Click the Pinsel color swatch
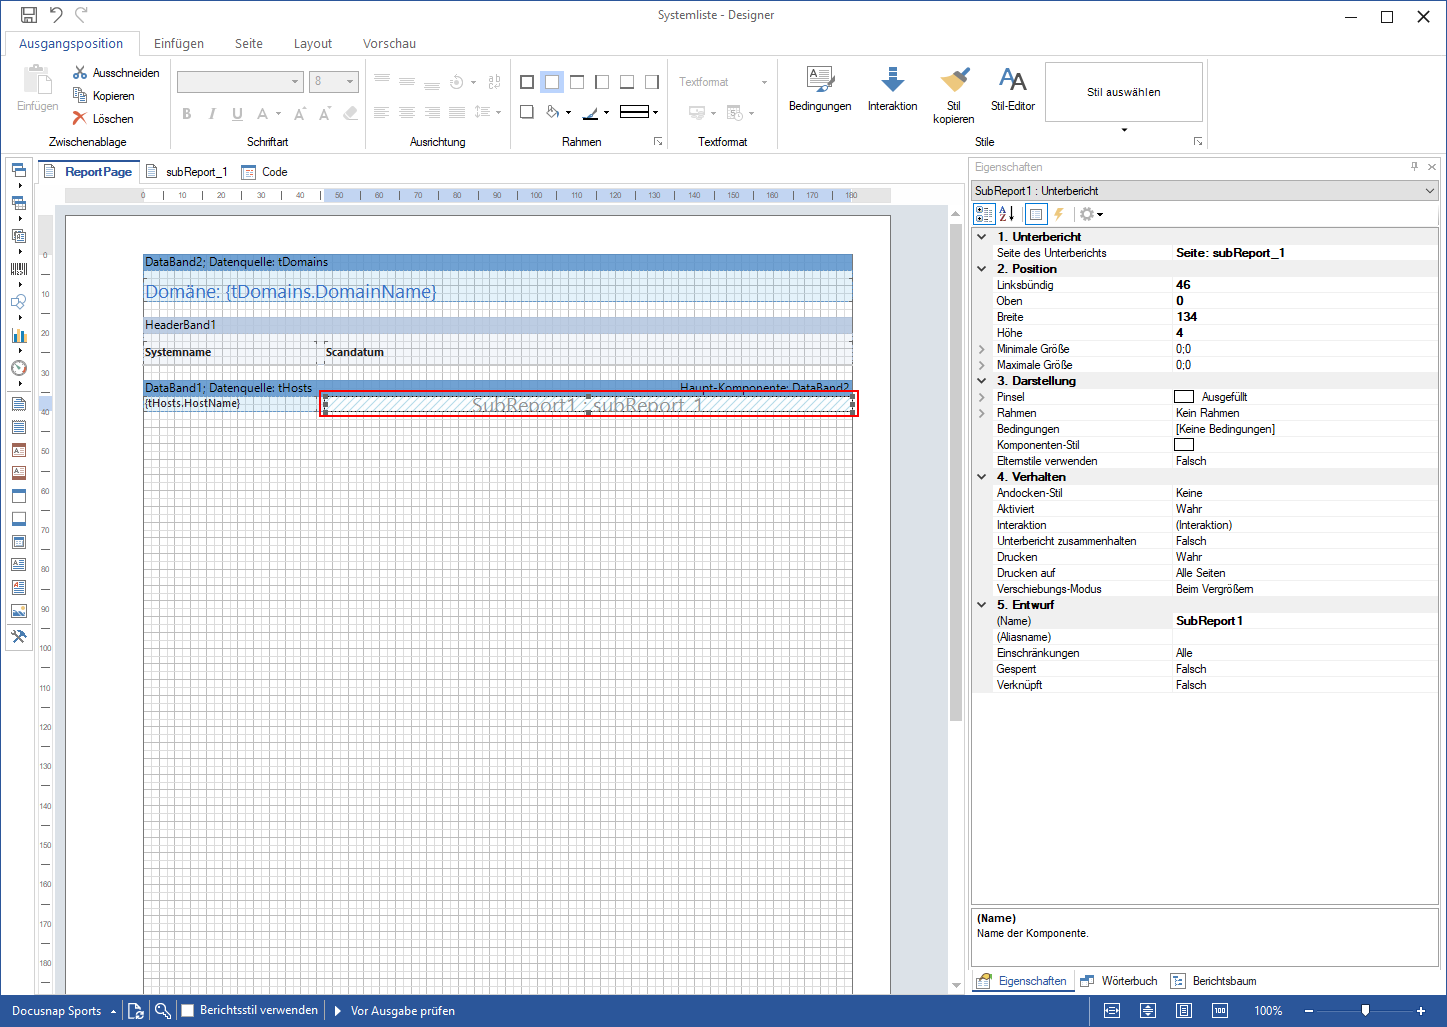This screenshot has width=1447, height=1027. point(1184,397)
